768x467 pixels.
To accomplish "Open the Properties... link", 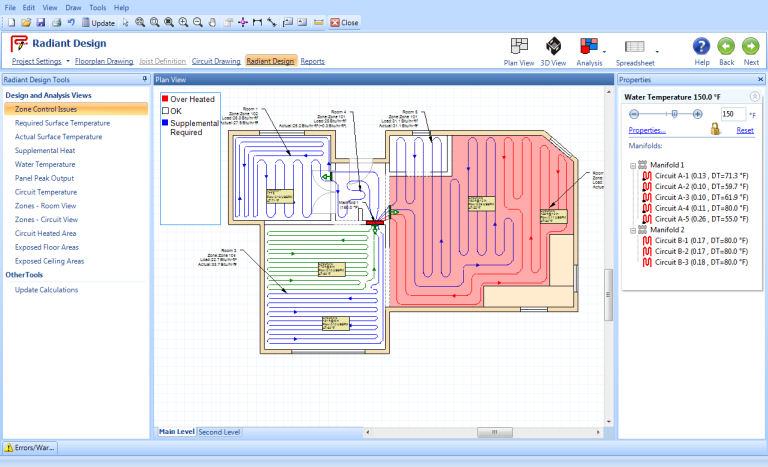I will [x=647, y=130].
